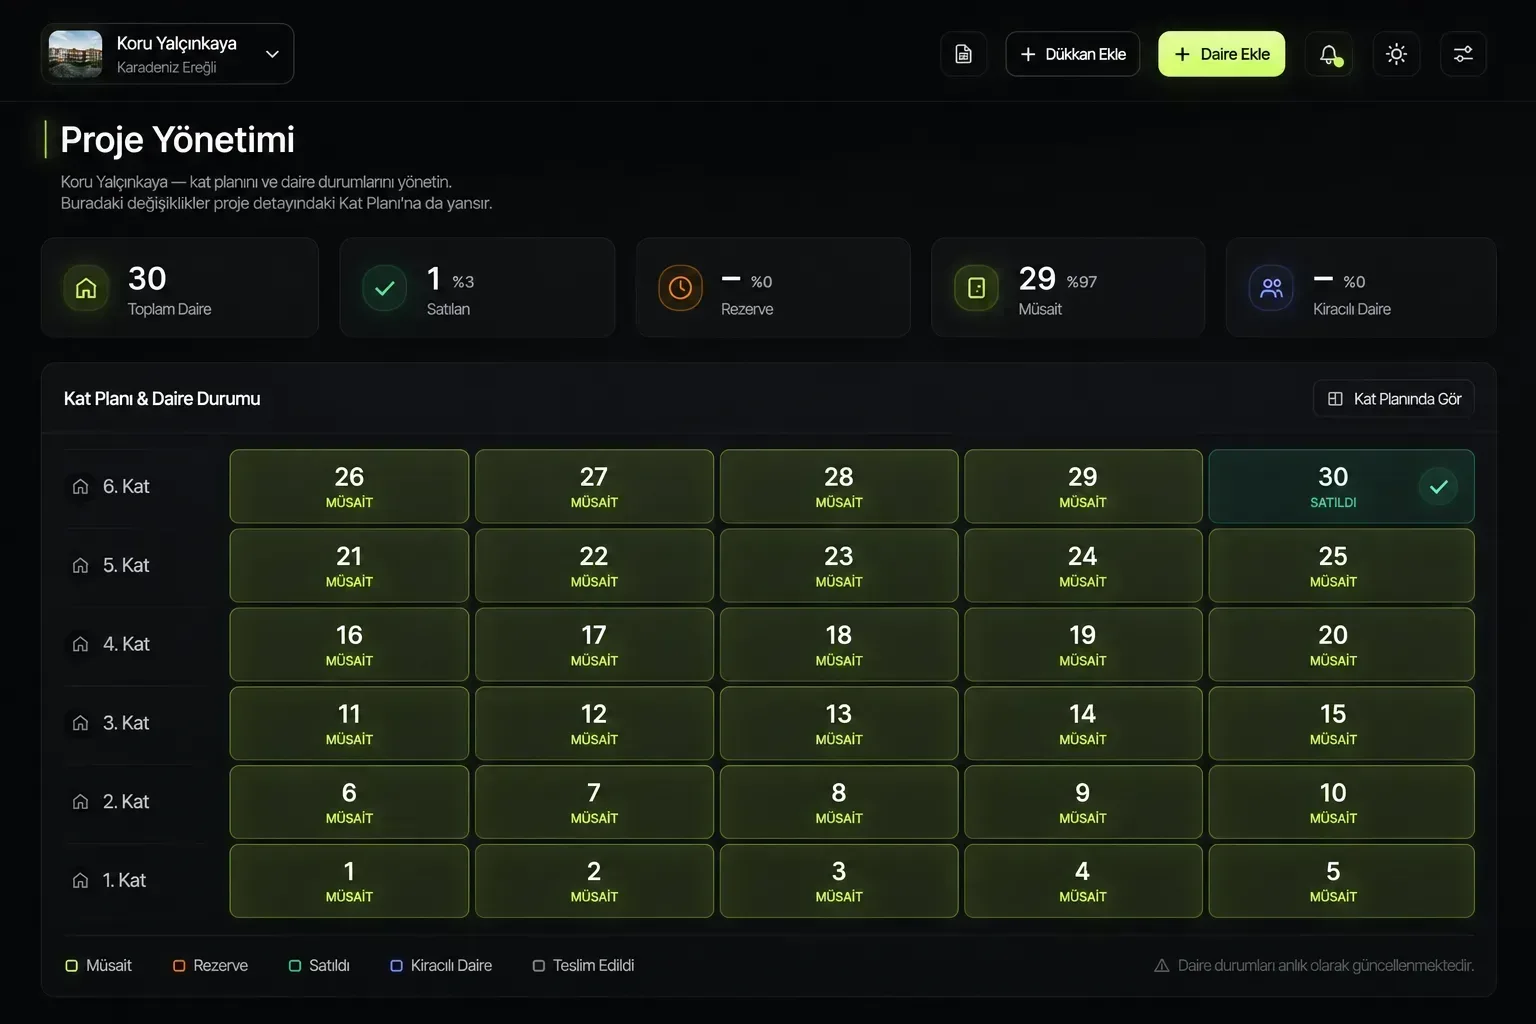The height and width of the screenshot is (1024, 1536).
Task: Click the project dropdown chevron arrow
Action: (272, 54)
